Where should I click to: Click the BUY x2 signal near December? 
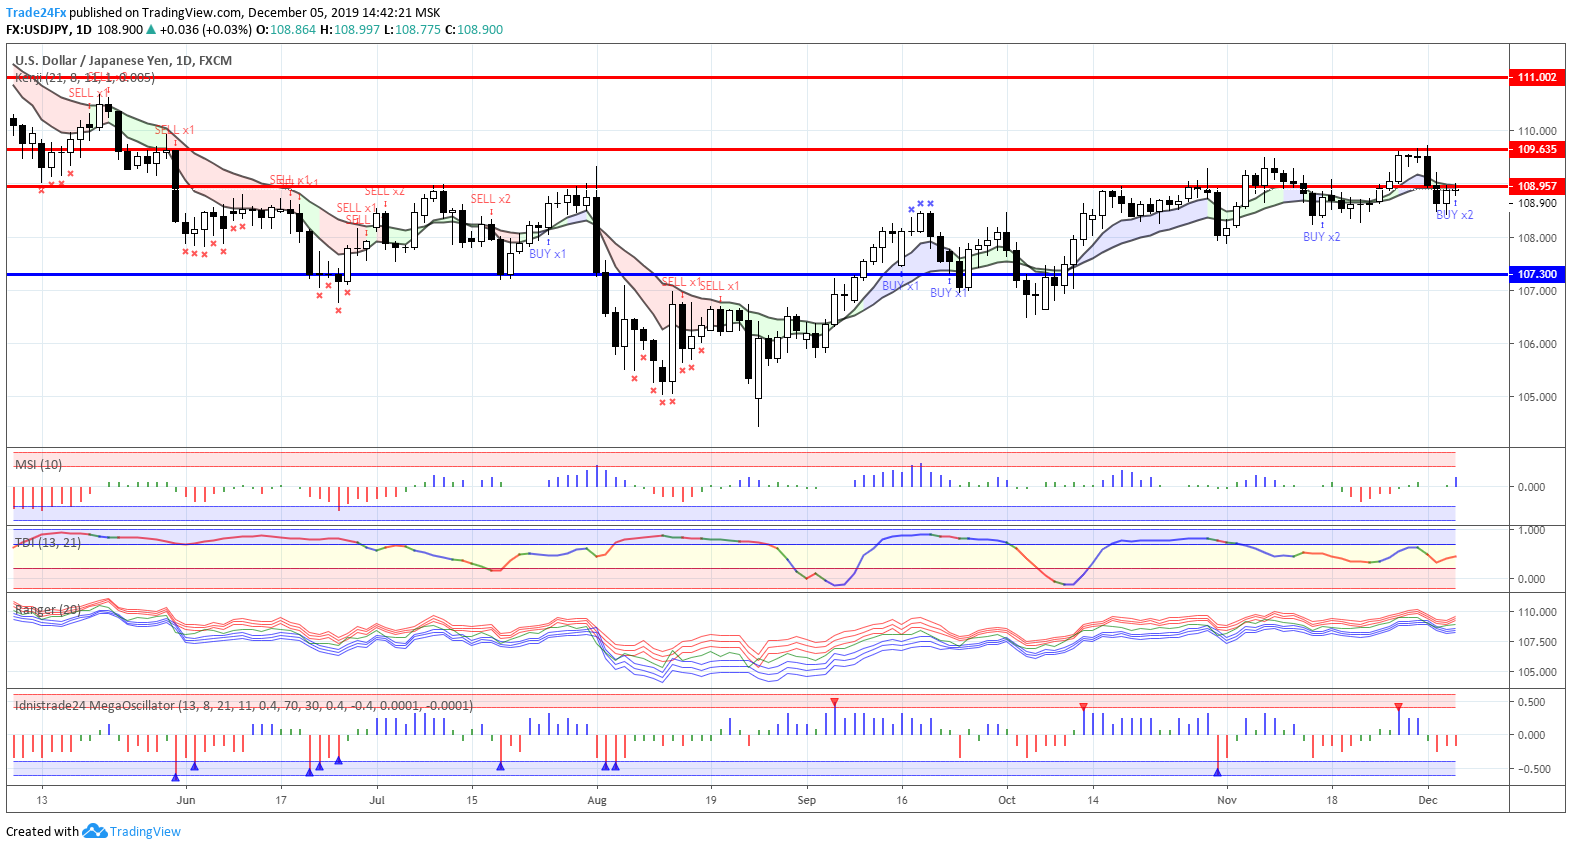pyautogui.click(x=1455, y=215)
